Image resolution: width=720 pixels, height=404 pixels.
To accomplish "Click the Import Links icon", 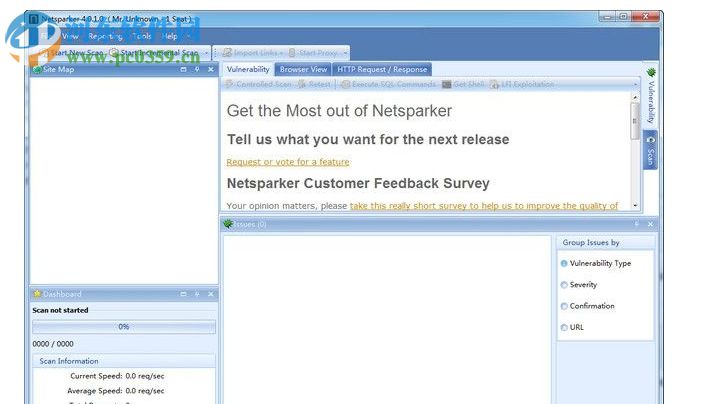I will click(x=227, y=53).
